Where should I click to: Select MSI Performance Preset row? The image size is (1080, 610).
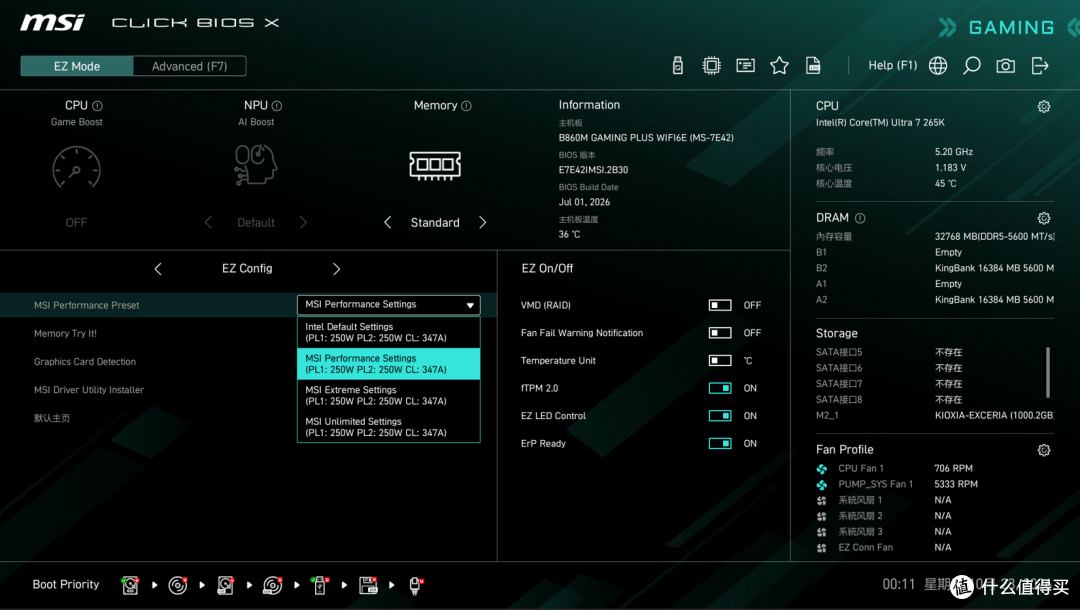[x=249, y=305]
